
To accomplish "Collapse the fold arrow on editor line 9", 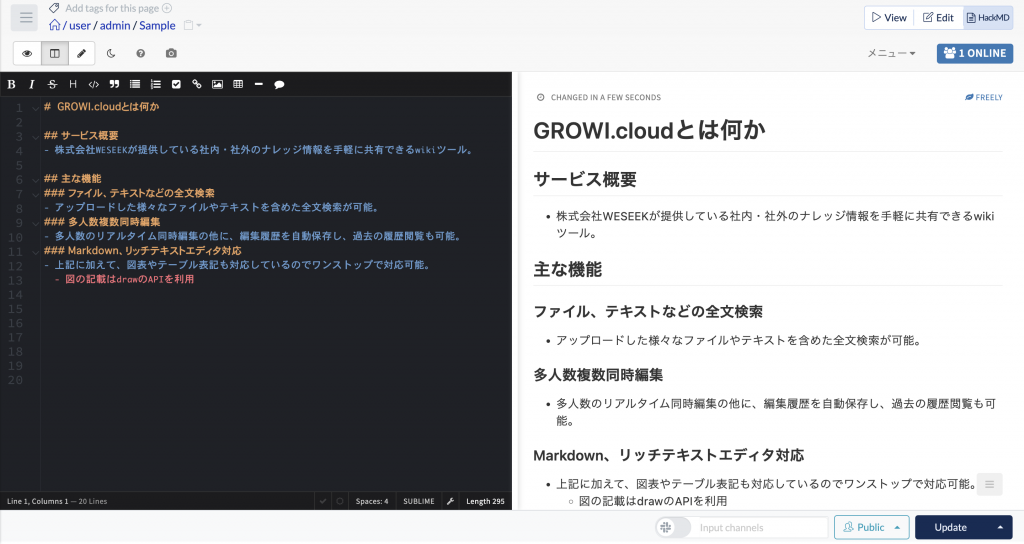I will point(35,223).
